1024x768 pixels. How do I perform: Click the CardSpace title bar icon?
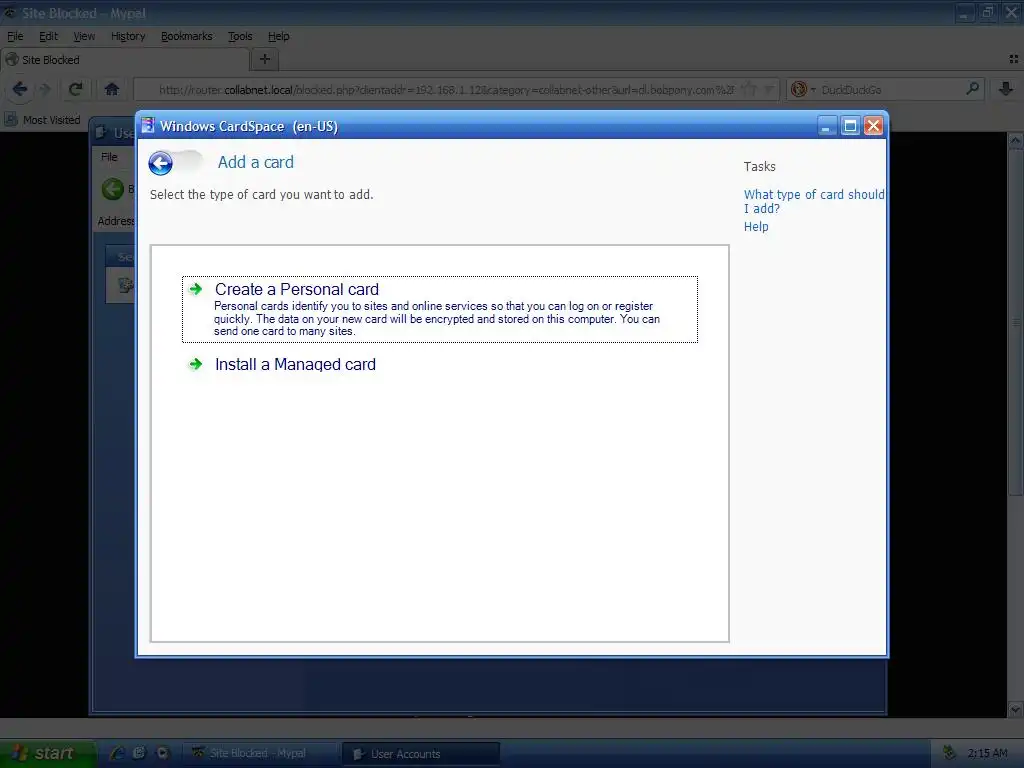pos(148,125)
